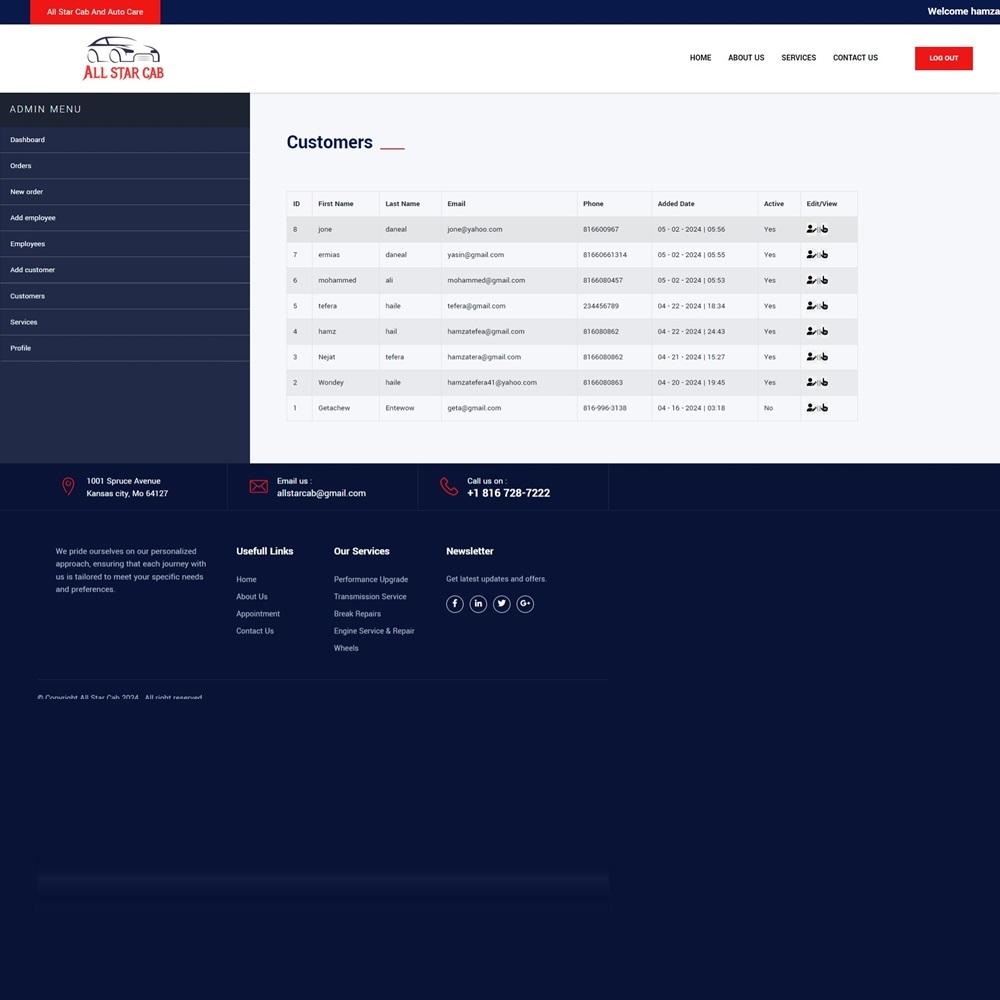Viewport: 1000px width, 1000px height.
Task: Click the email cell jone@yahoo.com
Action: [475, 229]
